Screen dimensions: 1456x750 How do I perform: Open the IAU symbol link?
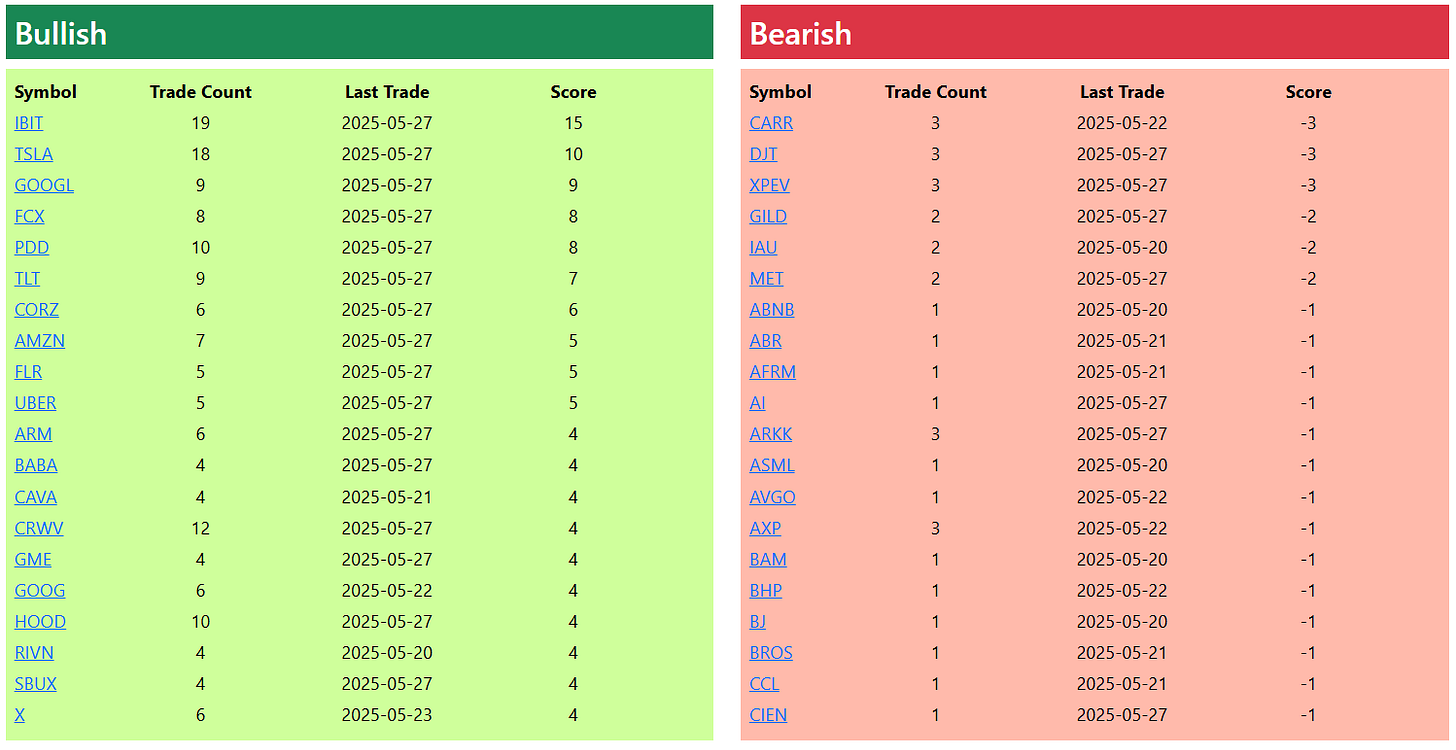(764, 247)
